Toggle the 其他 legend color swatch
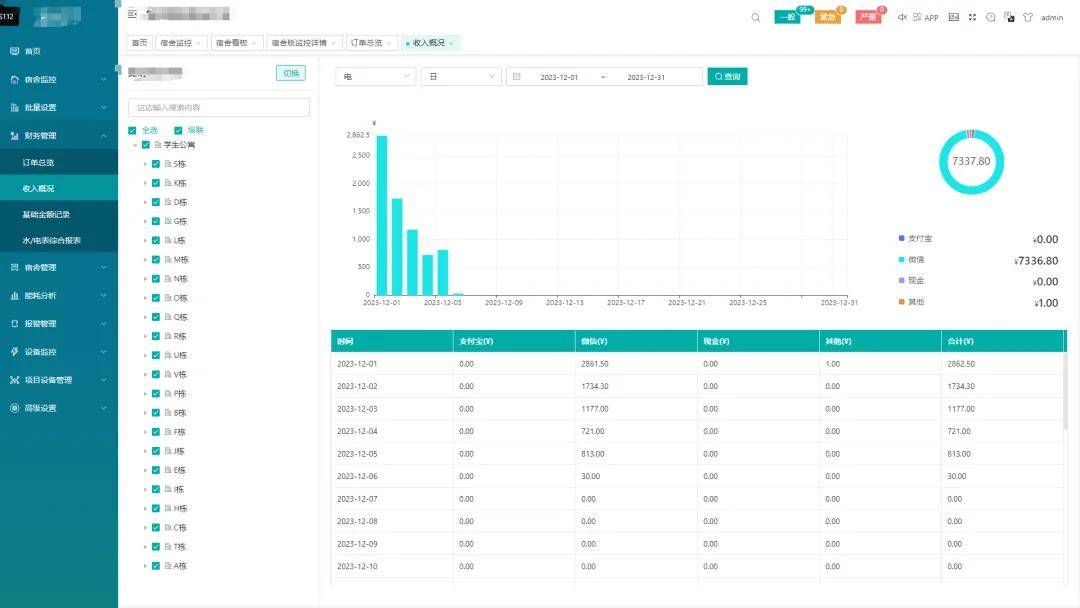Screen dimensions: 1080x608 click(902, 302)
